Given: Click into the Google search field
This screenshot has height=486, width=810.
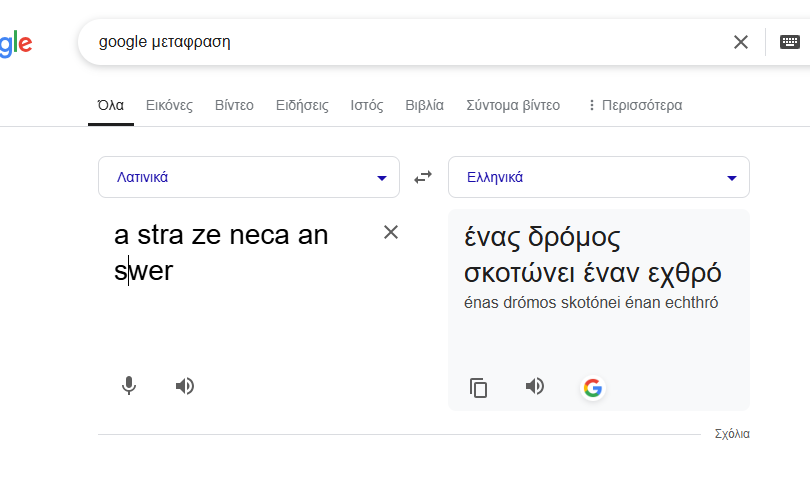Looking at the screenshot, I should 400,42.
